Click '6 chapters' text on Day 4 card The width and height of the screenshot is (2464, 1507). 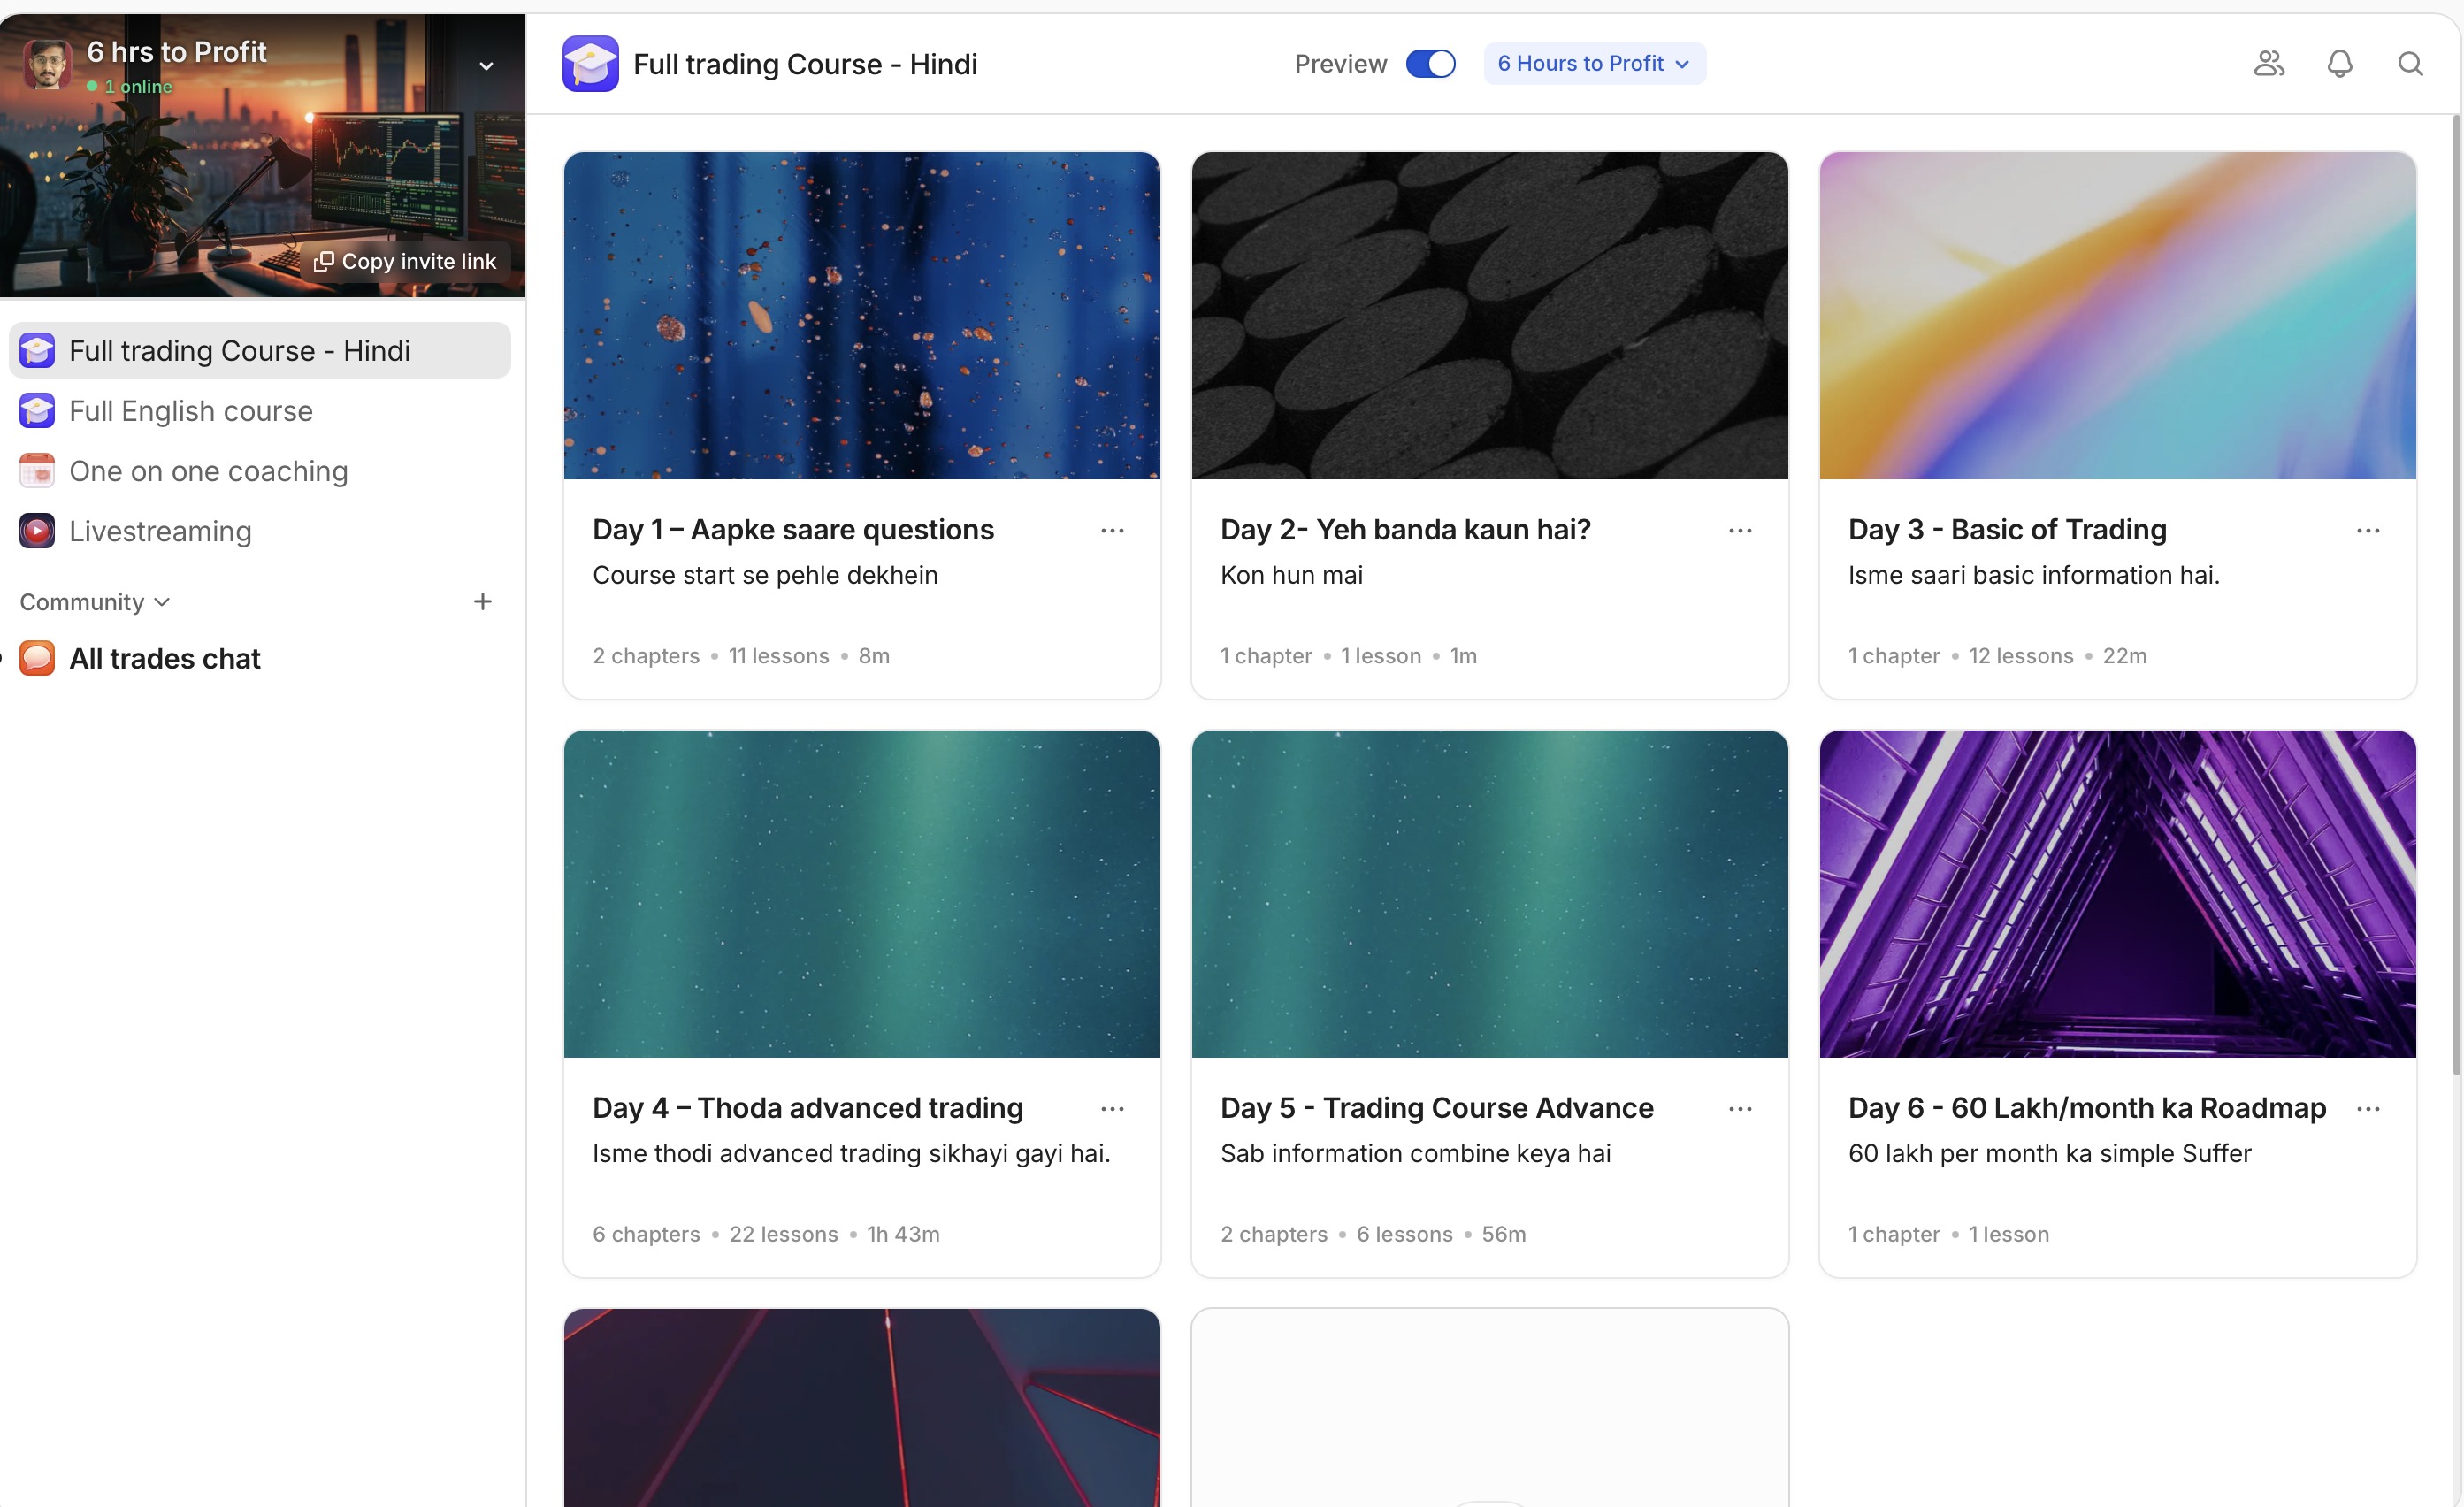pos(646,1234)
